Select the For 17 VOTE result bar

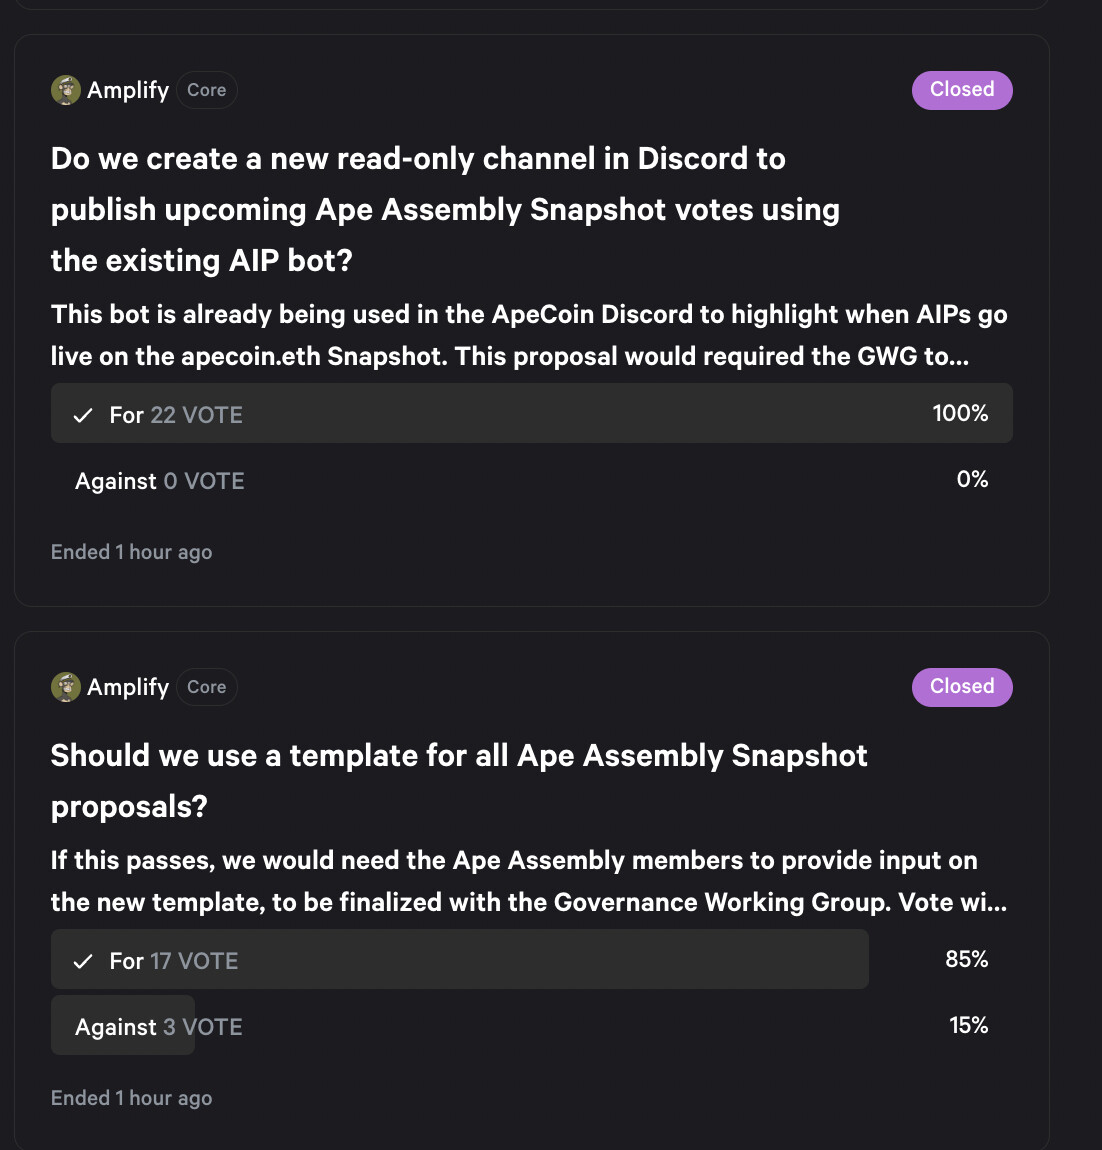(460, 959)
